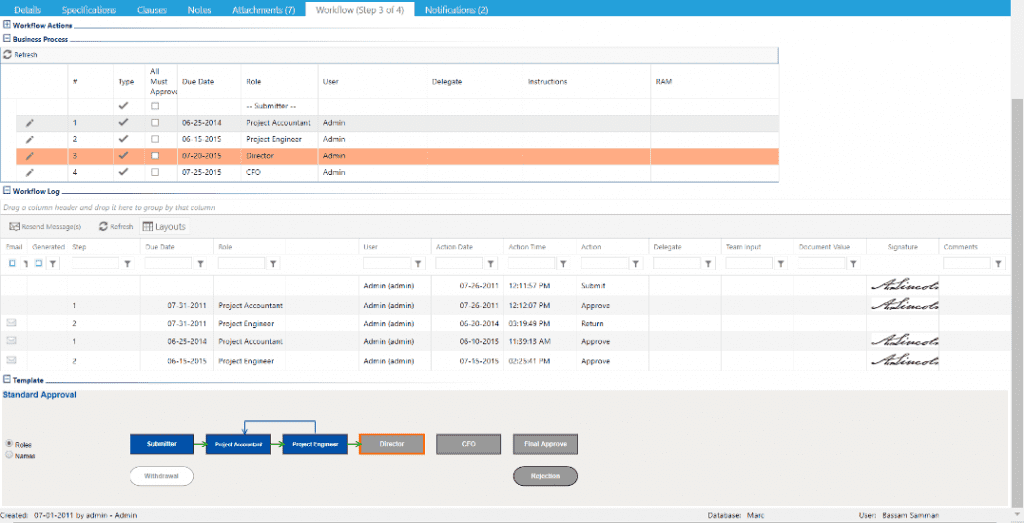Edit row 2 Project Engineer pencil icon
1024x523 pixels.
click(x=29, y=139)
